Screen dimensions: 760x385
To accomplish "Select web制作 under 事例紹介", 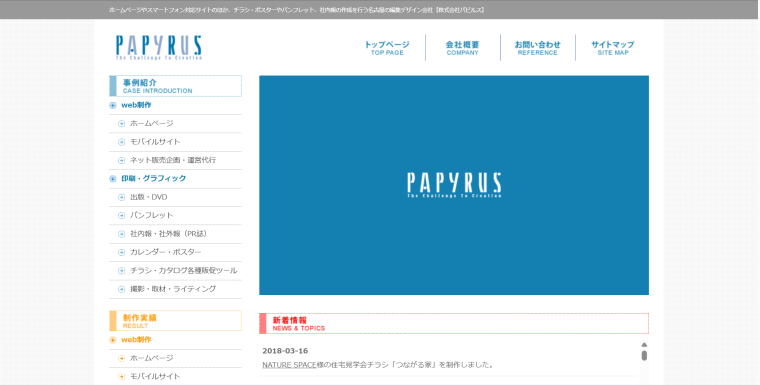I will [136, 105].
